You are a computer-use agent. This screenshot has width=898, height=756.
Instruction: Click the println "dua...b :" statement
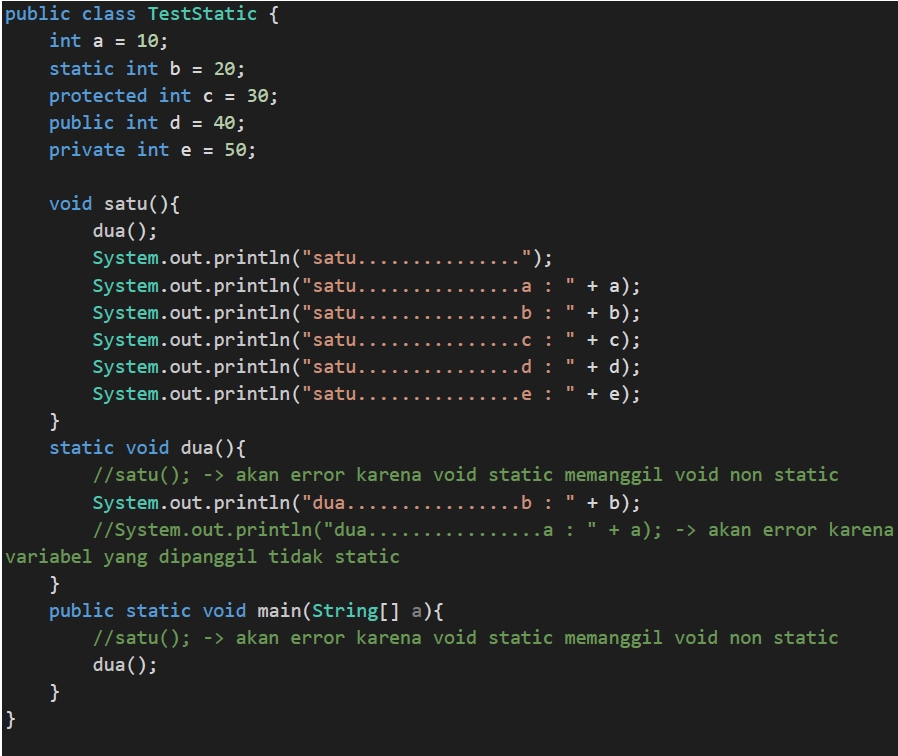366,503
